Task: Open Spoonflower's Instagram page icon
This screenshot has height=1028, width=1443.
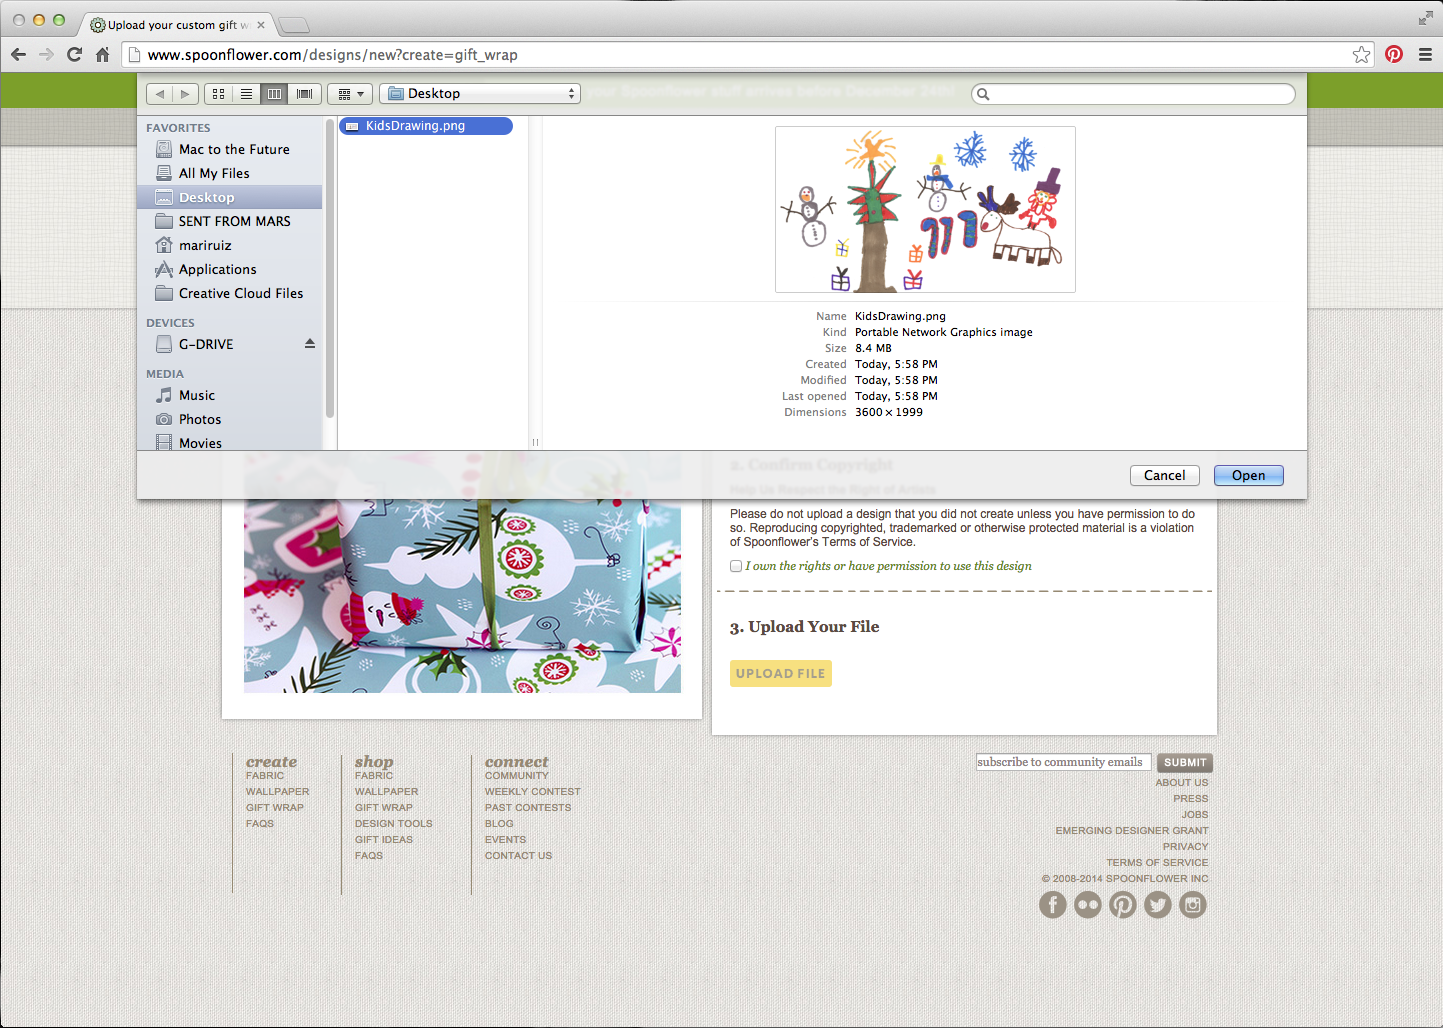Action: tap(1193, 905)
